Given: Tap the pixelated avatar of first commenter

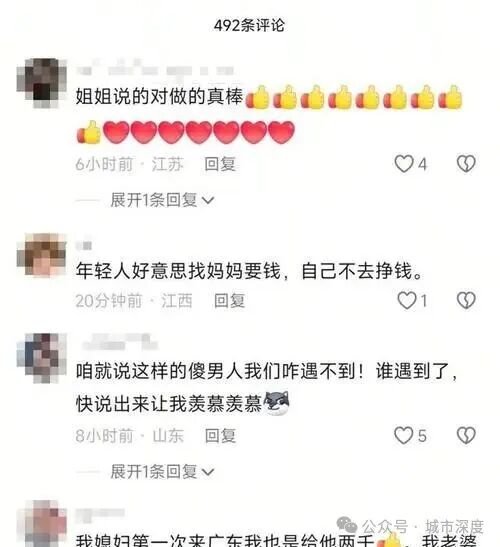Looking at the screenshot, I should [42, 83].
